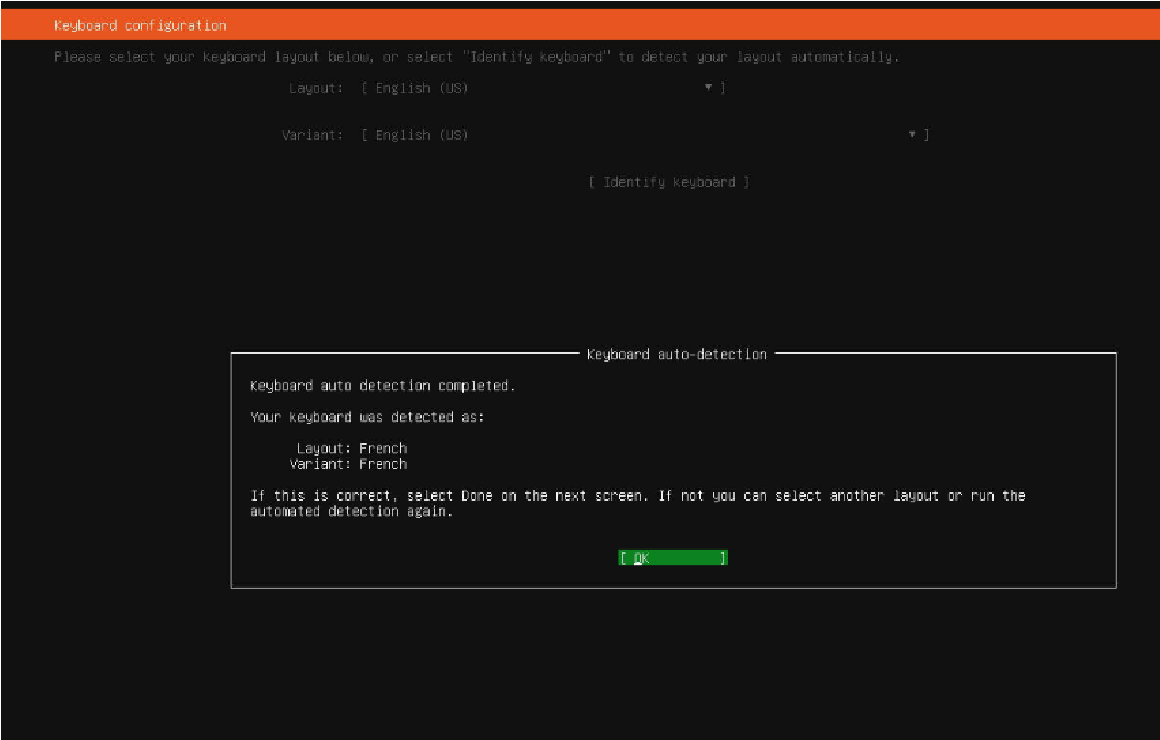Click the Keyboard auto-detection dialog title
Viewport: 1160px width, 740px height.
click(x=676, y=354)
